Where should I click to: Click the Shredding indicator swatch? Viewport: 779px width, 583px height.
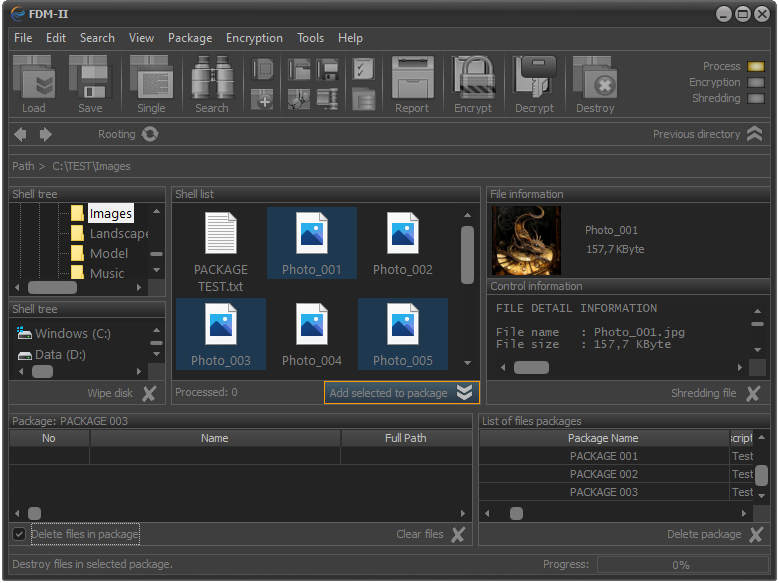click(756, 98)
